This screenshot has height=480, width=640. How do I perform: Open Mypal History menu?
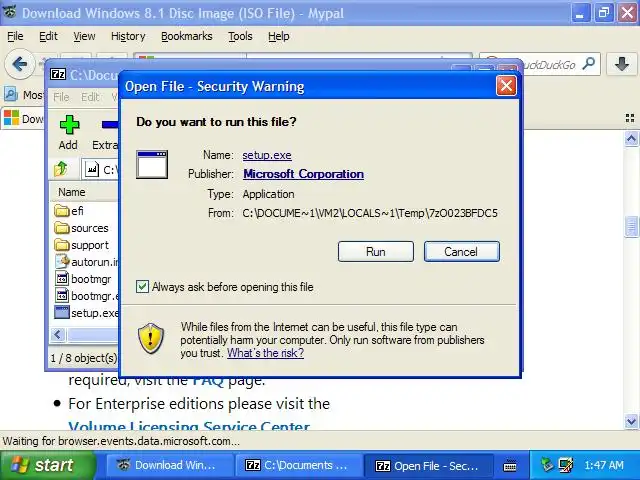pos(128,36)
